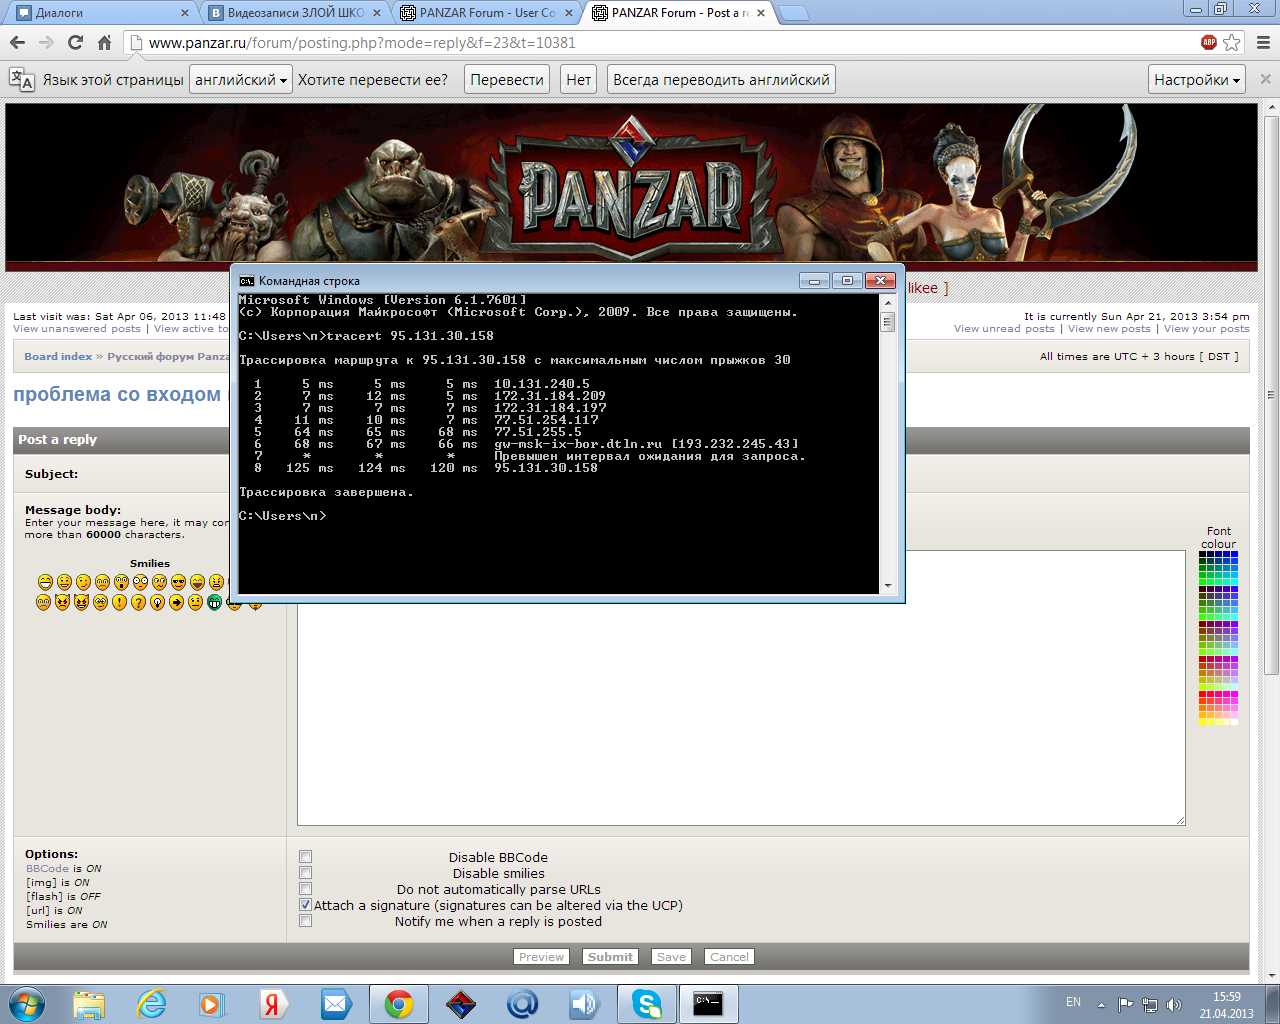The image size is (1280, 1024).
Task: Launch Internet Explorer from the taskbar
Action: pyautogui.click(x=151, y=1003)
